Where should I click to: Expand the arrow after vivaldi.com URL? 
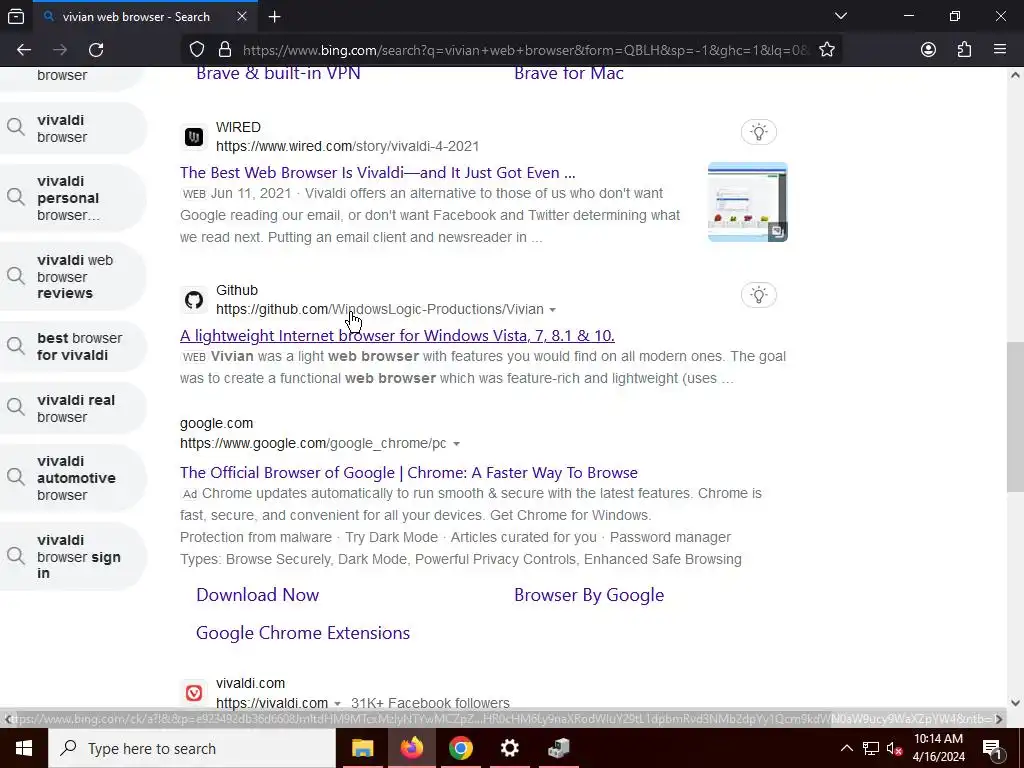pos(338,703)
